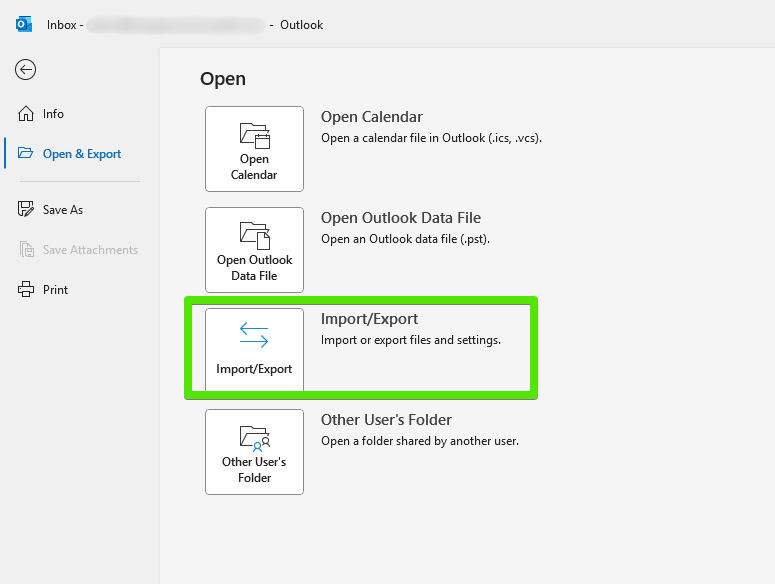
Task: Click the 'Other User's Folder' heading
Action: tap(386, 420)
